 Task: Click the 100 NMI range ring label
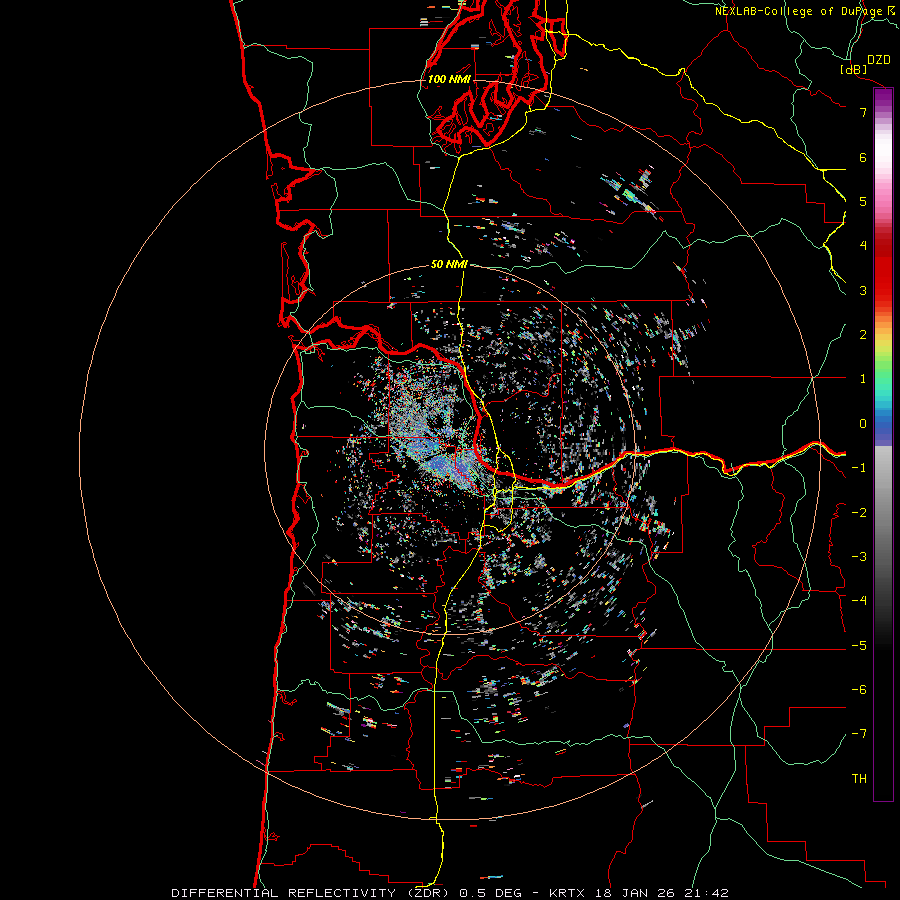point(449,79)
